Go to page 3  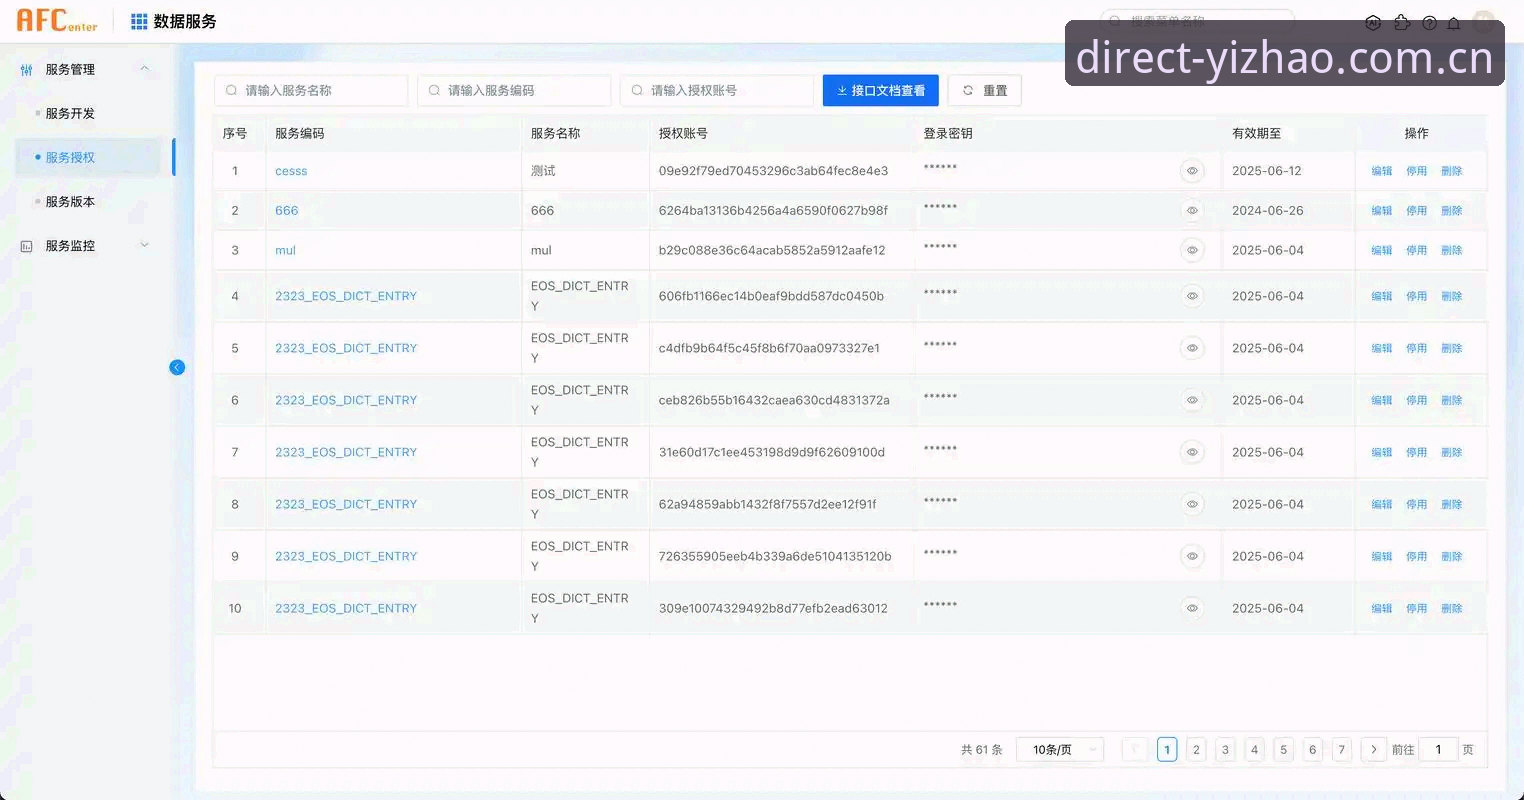(x=1225, y=749)
